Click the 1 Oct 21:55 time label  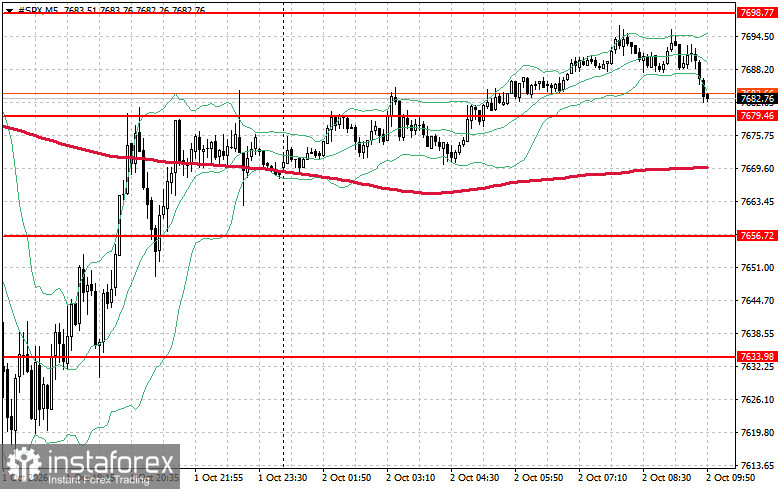pyautogui.click(x=218, y=478)
